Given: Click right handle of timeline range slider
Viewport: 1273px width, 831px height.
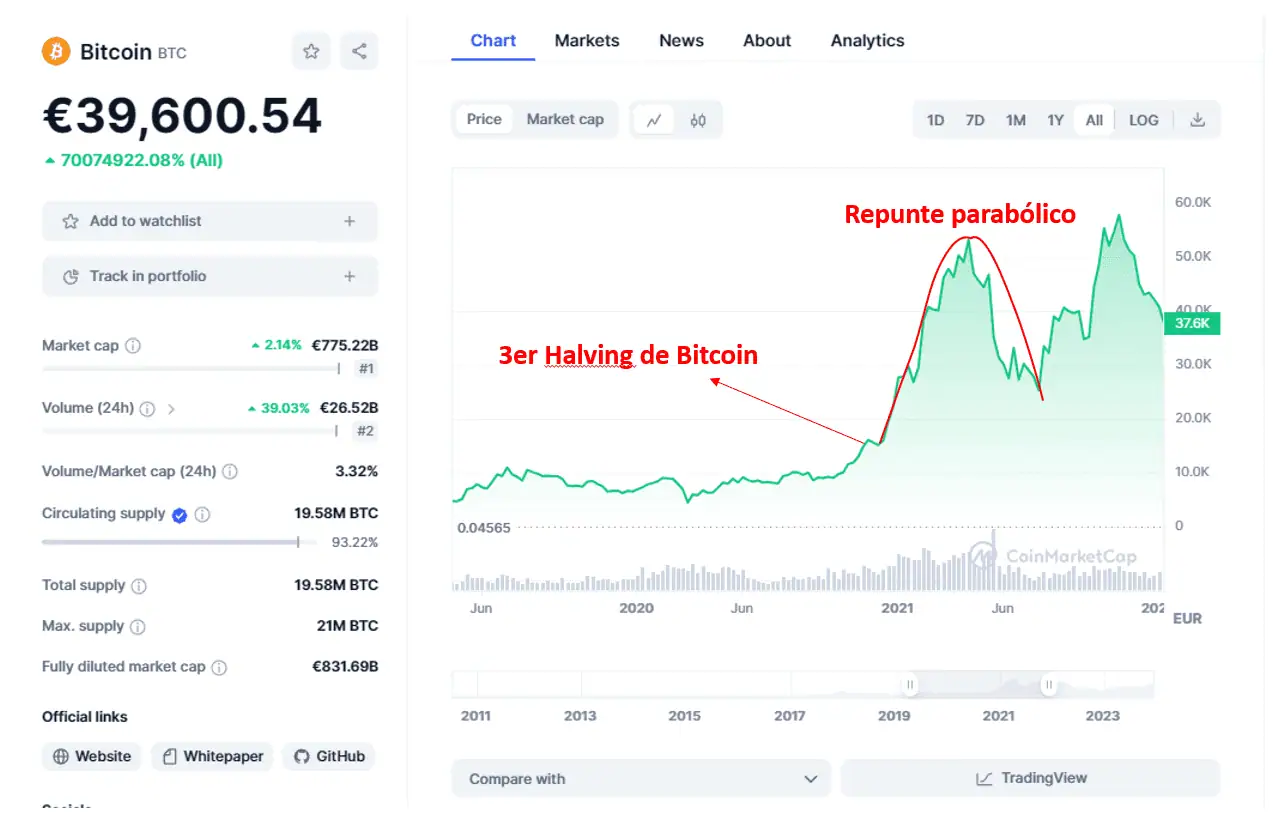Looking at the screenshot, I should 1048,685.
